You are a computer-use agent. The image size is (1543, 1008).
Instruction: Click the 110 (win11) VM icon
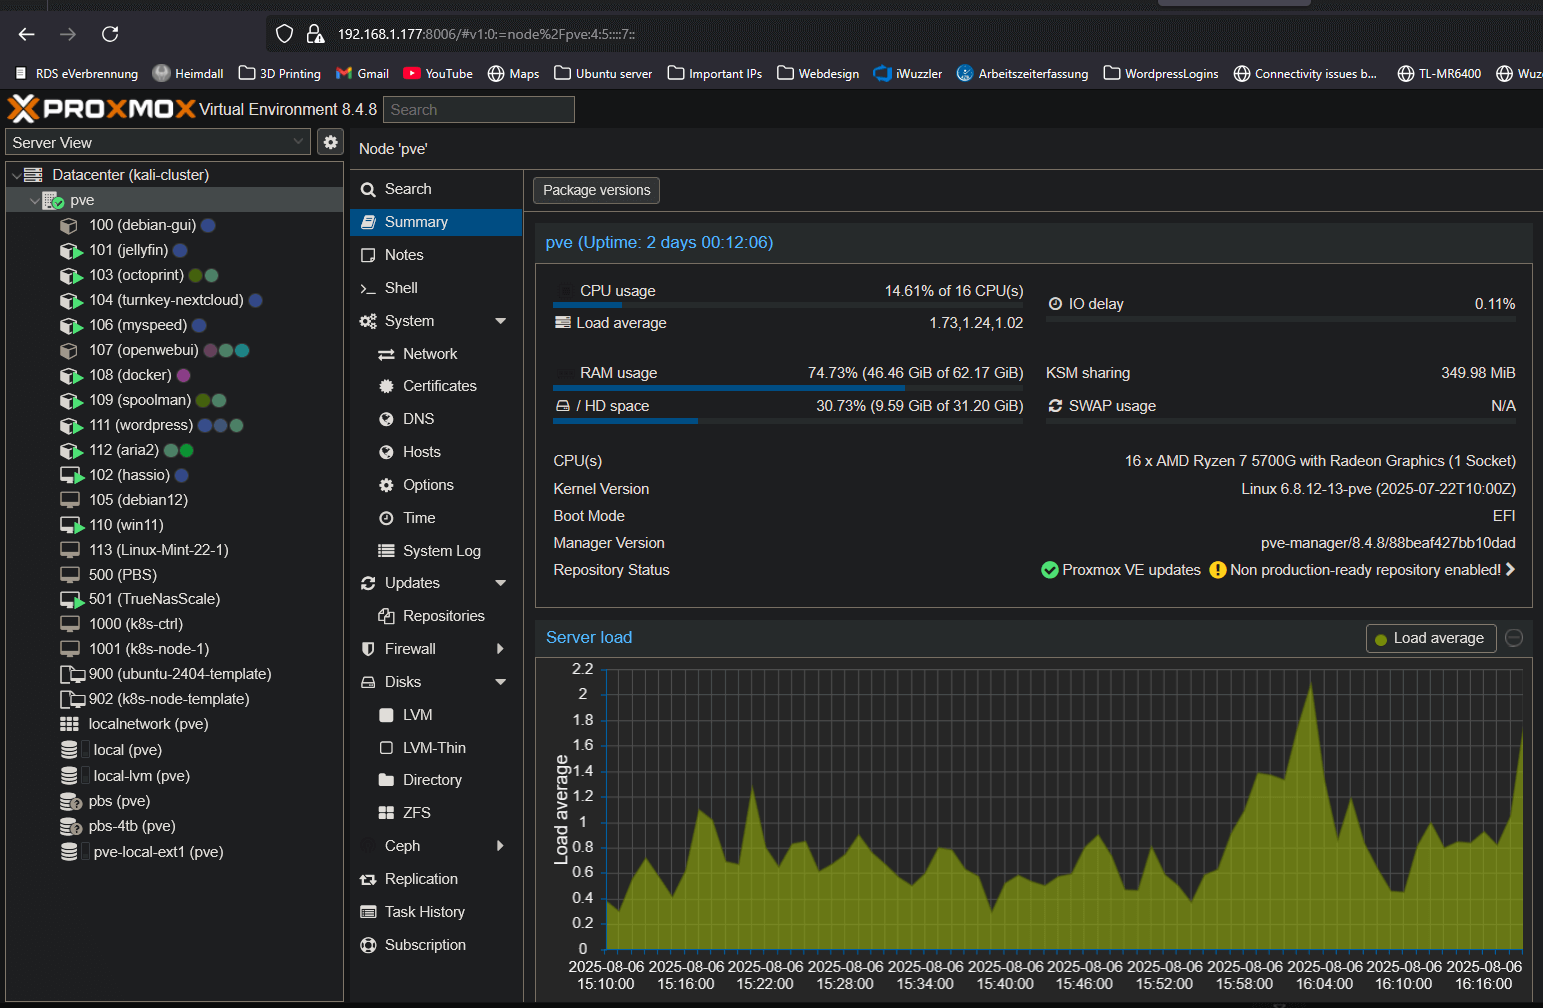pos(71,525)
